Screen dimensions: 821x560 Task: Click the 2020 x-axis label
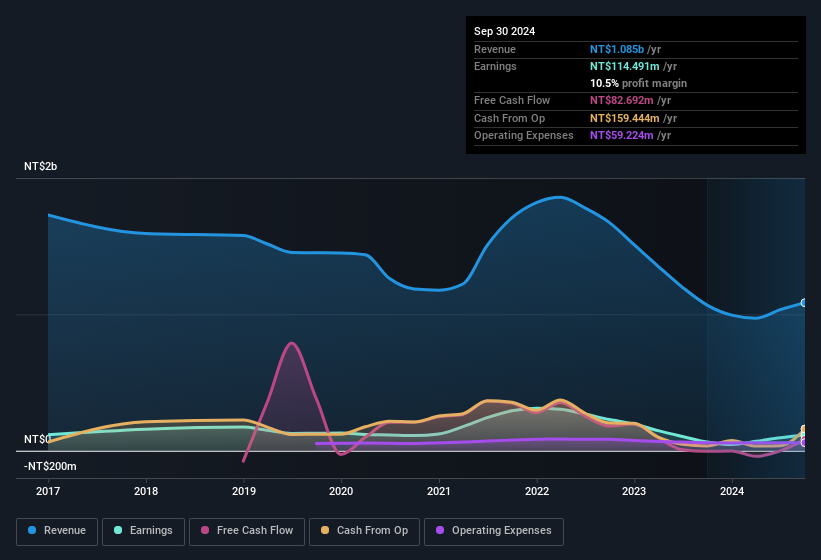click(x=341, y=491)
